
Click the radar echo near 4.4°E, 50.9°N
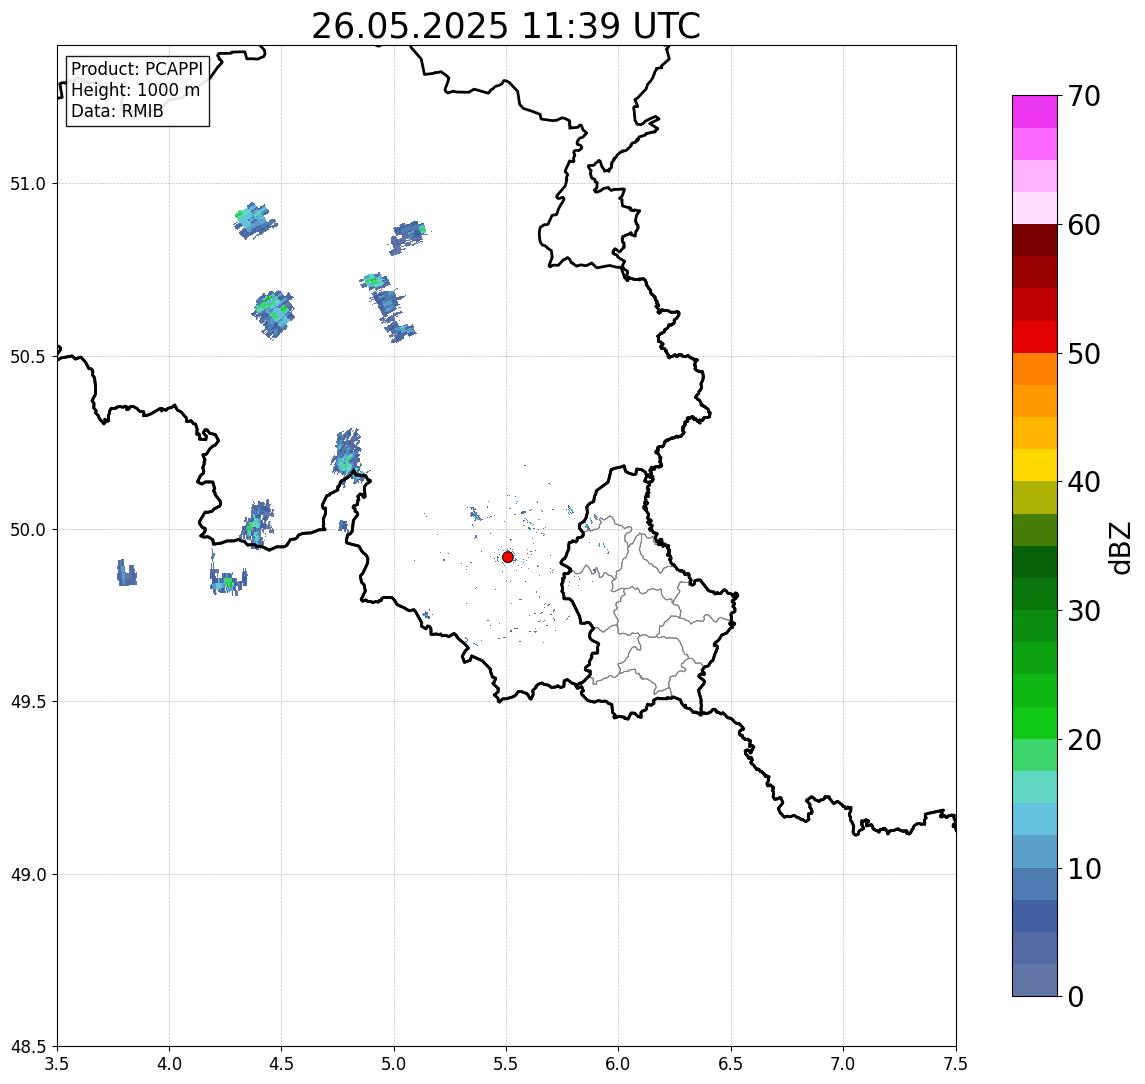point(254,221)
